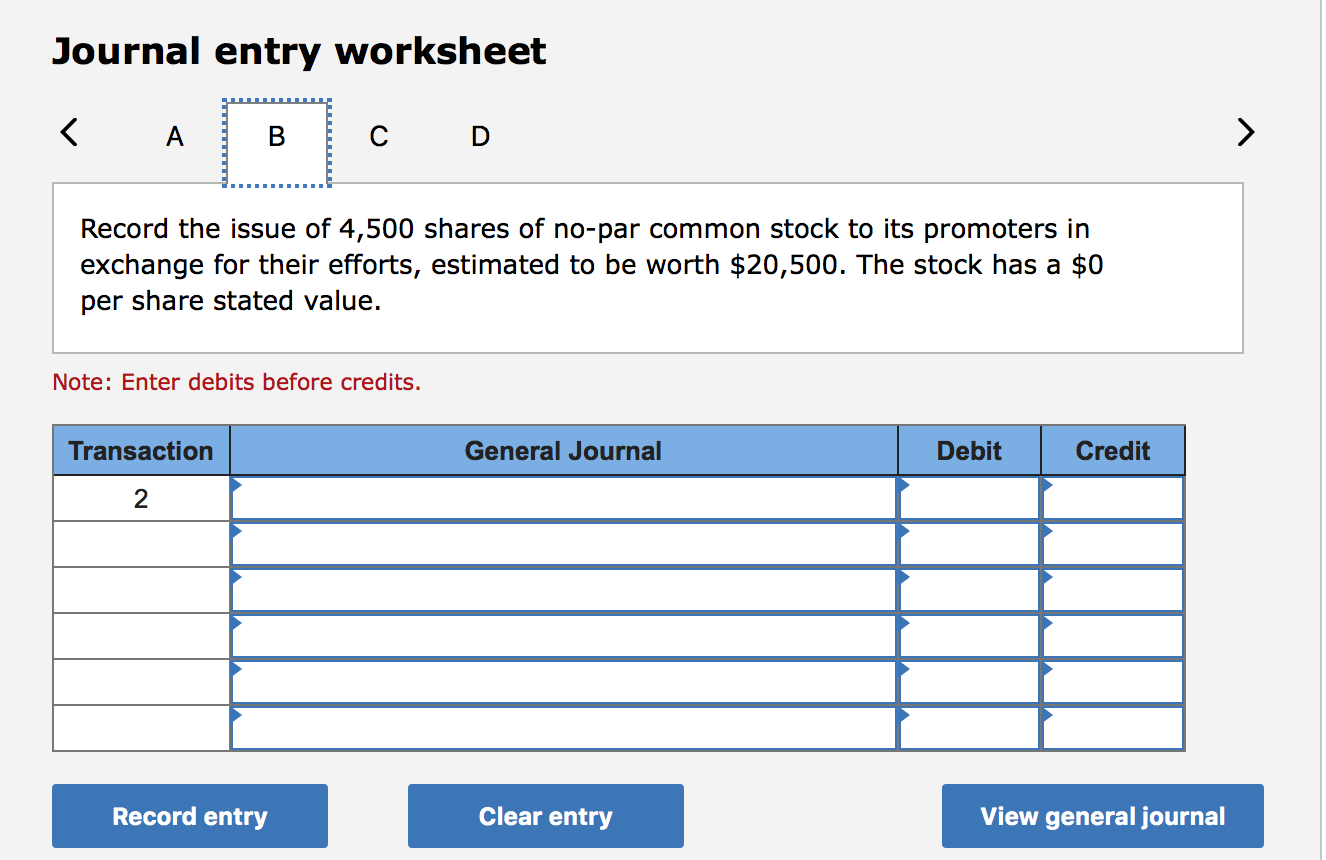Open tab D of the worksheet
Screen dimensions: 1326x860
pyautogui.click(x=480, y=136)
